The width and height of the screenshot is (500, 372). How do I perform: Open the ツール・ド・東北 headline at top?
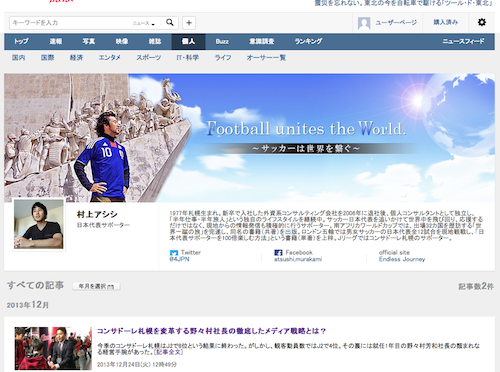[403, 3]
